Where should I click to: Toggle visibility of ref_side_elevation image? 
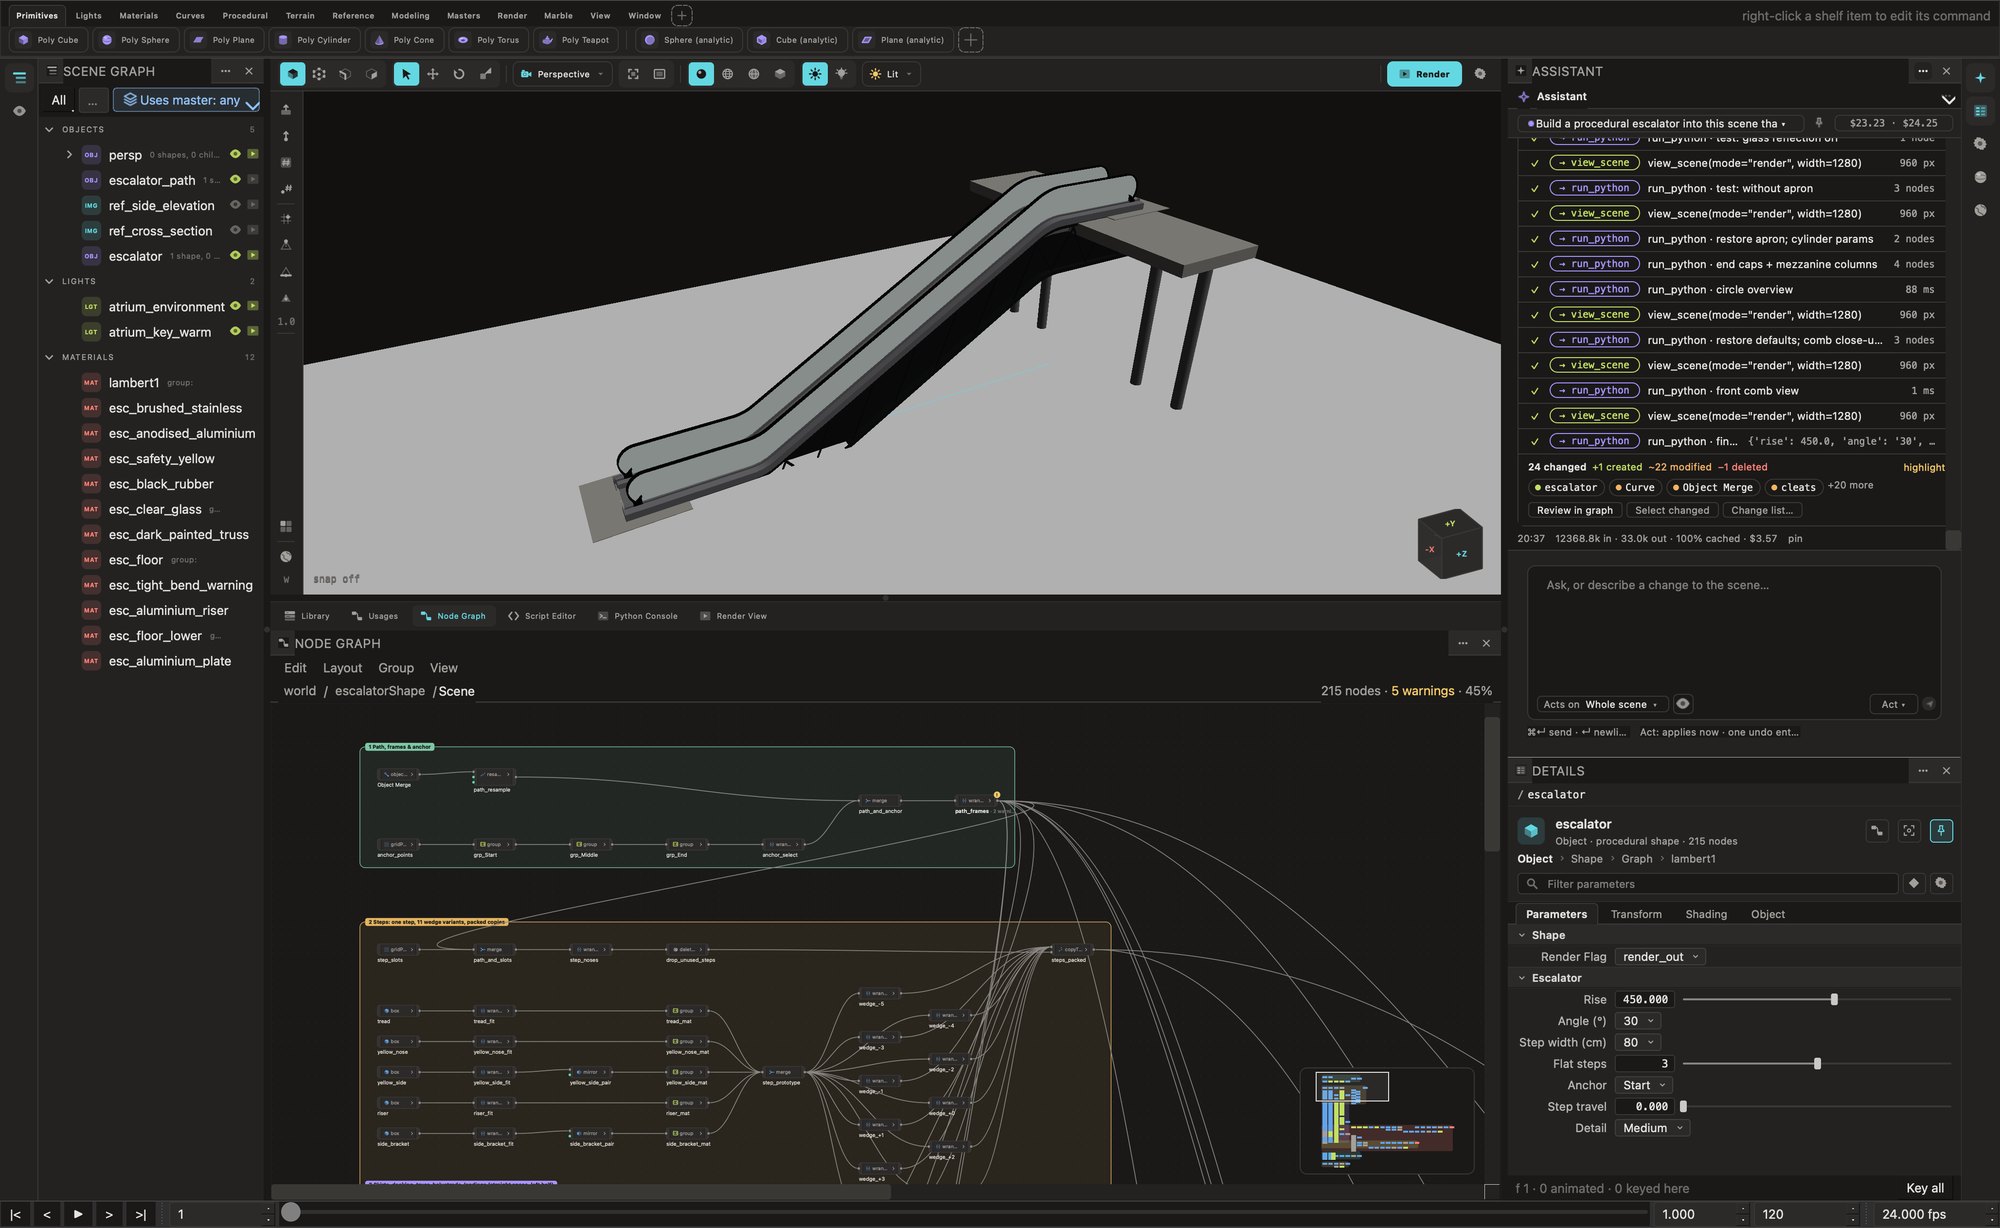[x=235, y=205]
